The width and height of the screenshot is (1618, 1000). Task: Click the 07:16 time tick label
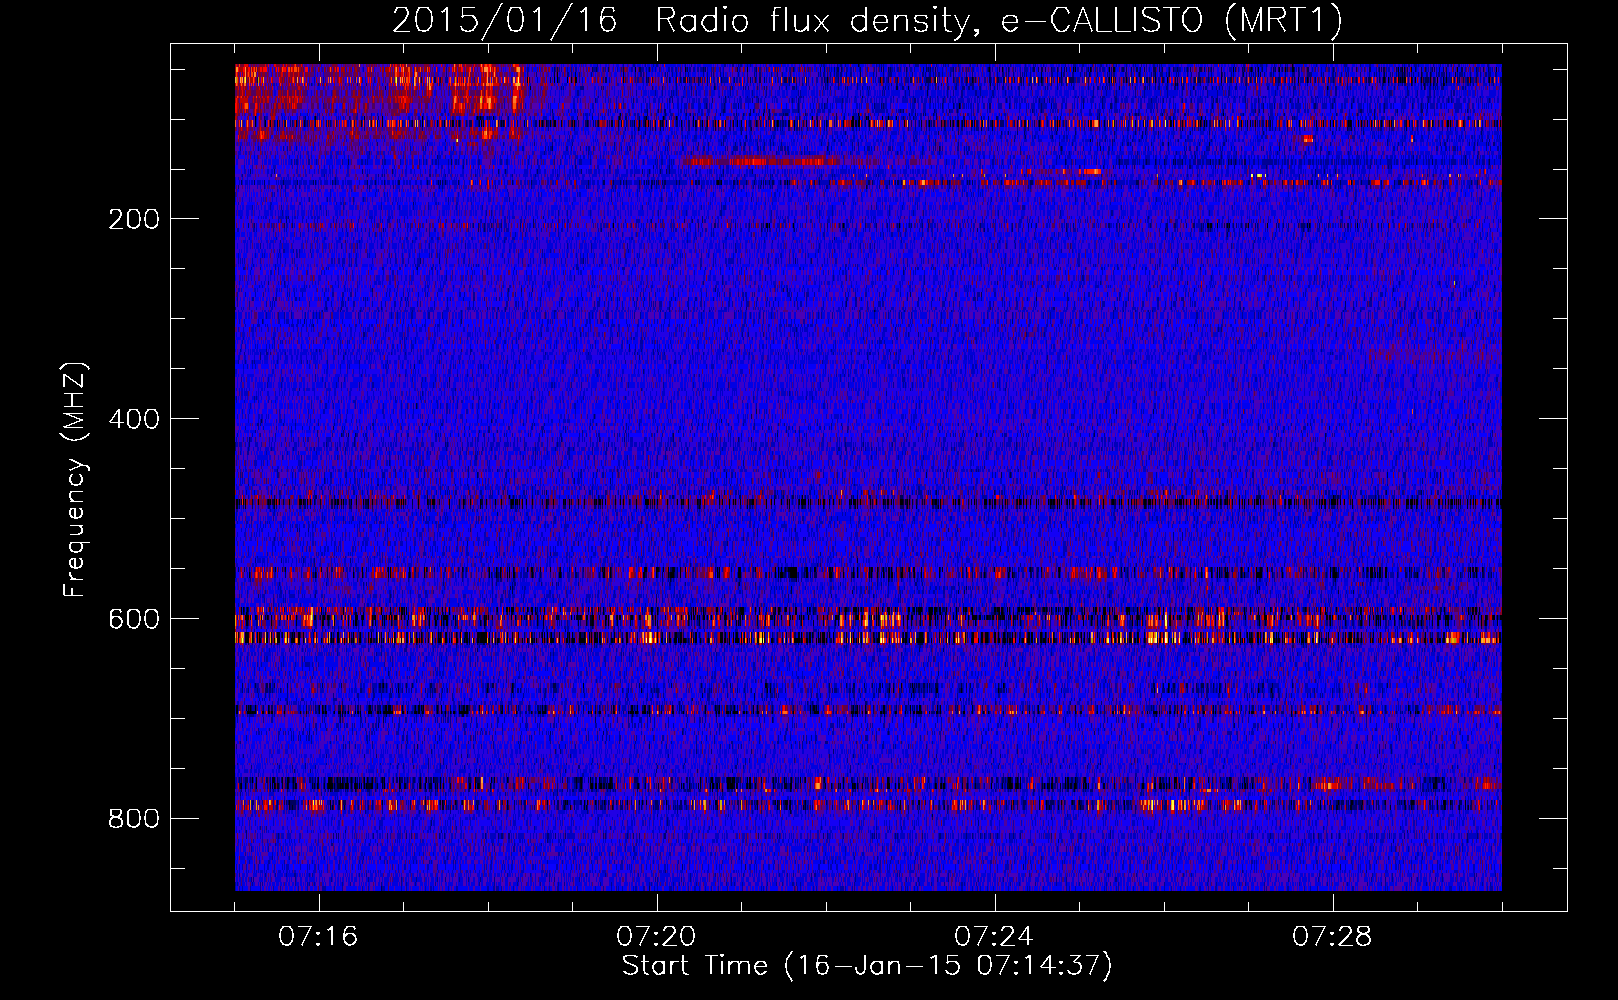point(318,937)
